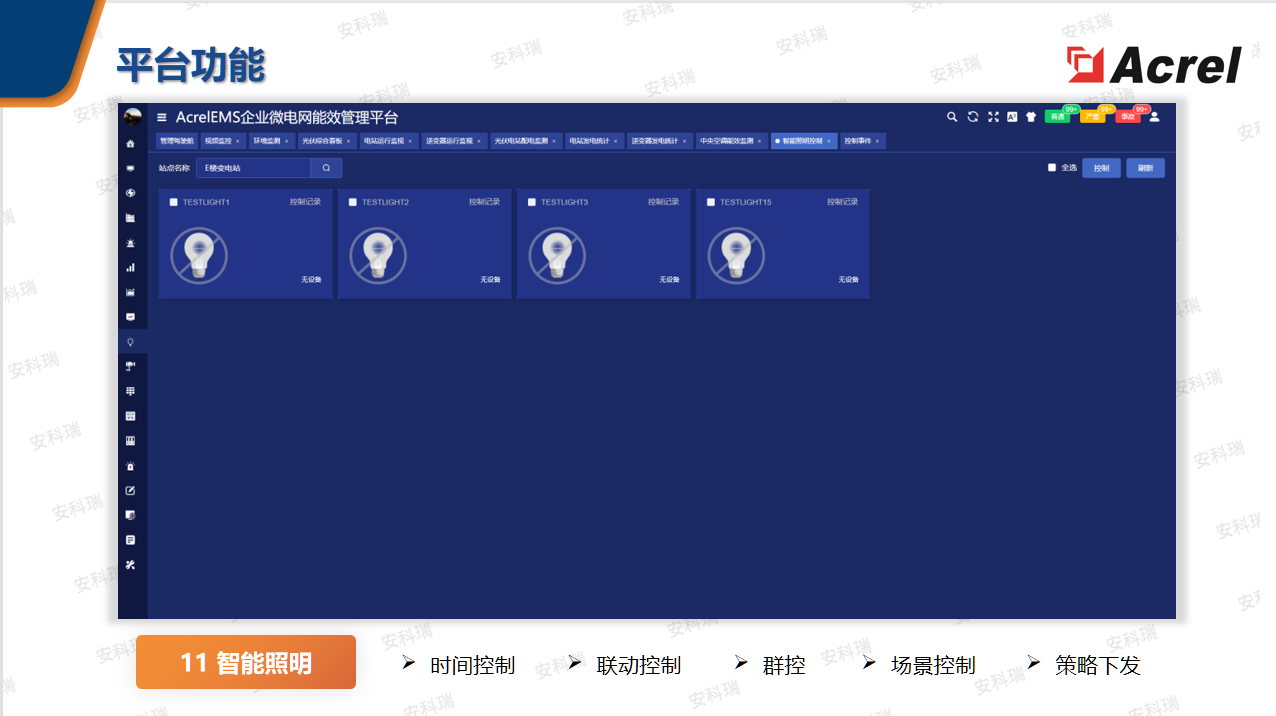
Task: Open 控制记录 for TESTLIGHT1
Action: [x=305, y=202]
